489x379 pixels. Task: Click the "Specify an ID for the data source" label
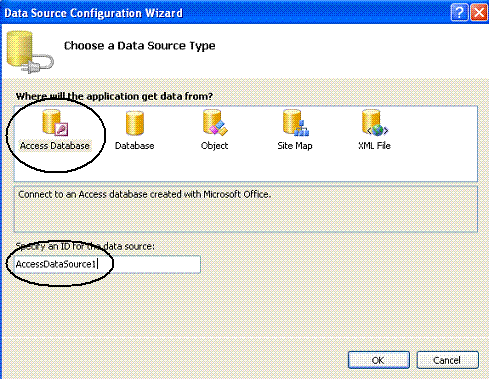tap(85, 246)
